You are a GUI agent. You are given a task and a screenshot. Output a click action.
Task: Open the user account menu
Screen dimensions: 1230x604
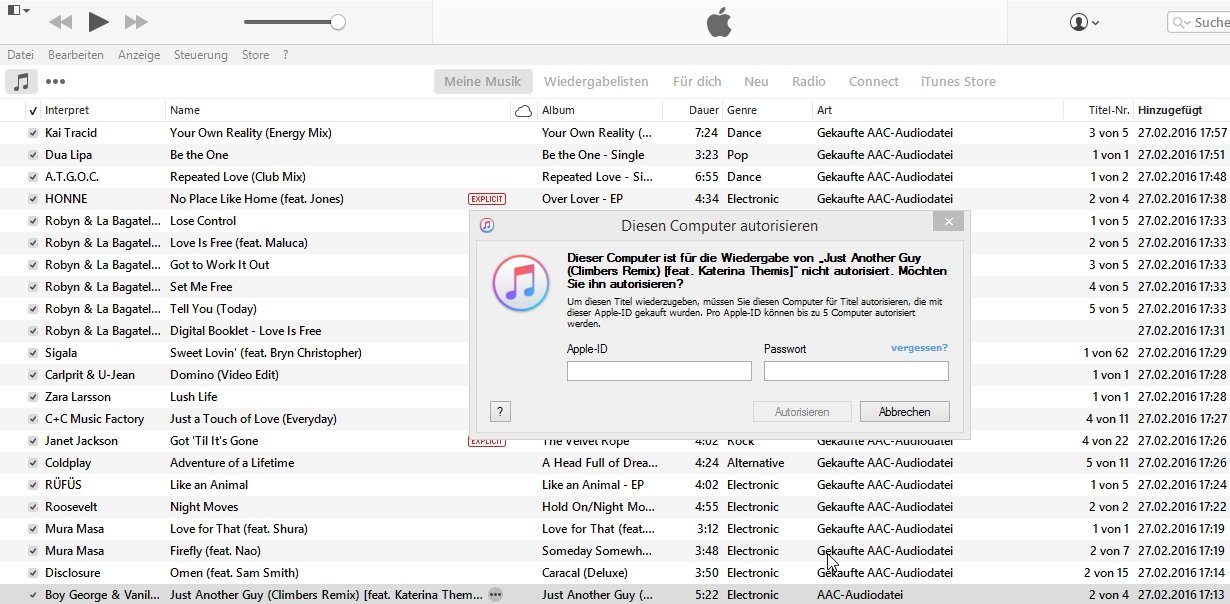coord(1084,22)
